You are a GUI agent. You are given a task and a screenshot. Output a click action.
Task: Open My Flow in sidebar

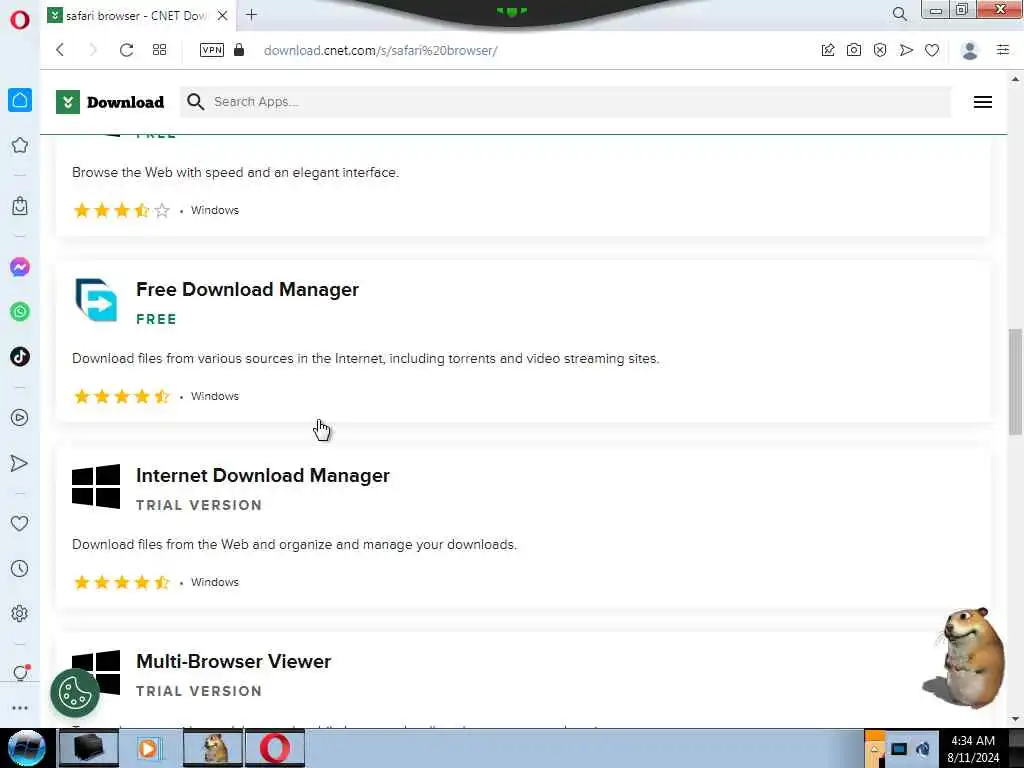[20, 463]
